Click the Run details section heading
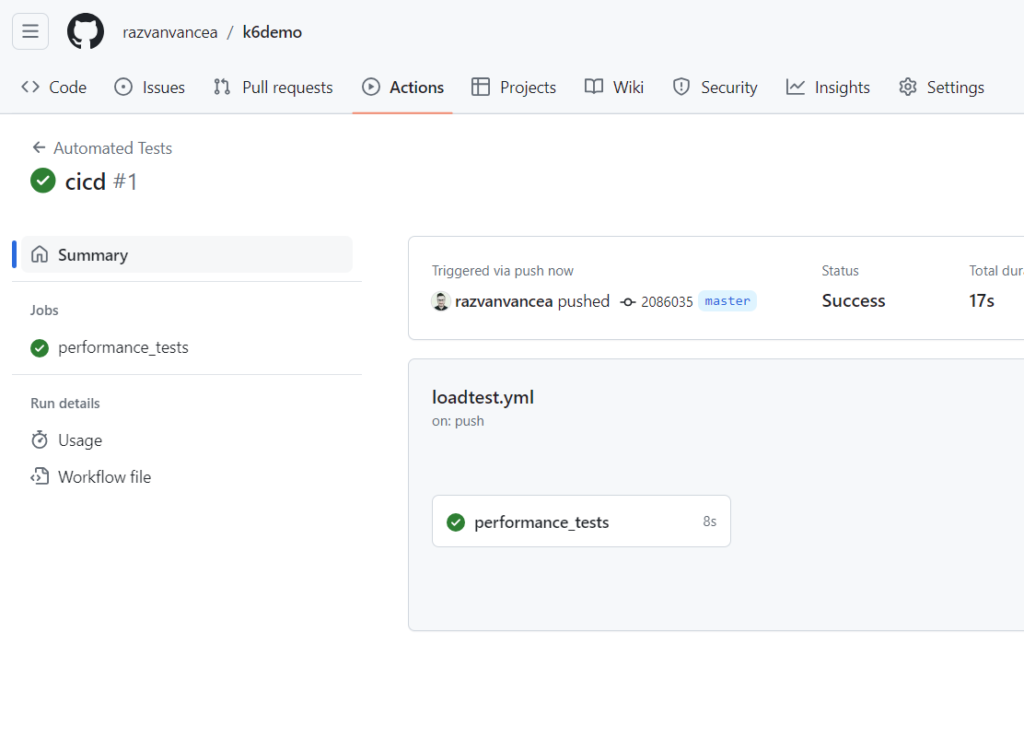 click(65, 403)
